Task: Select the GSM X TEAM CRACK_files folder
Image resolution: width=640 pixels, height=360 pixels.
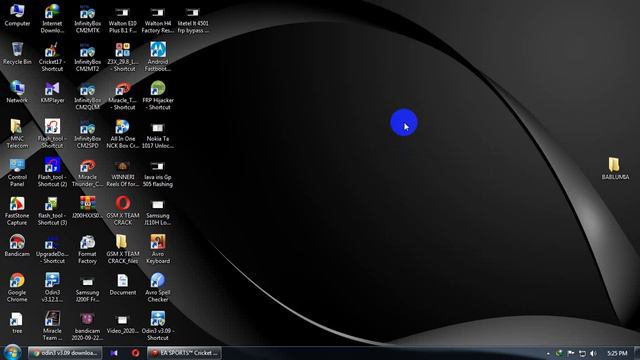Action: [x=122, y=249]
